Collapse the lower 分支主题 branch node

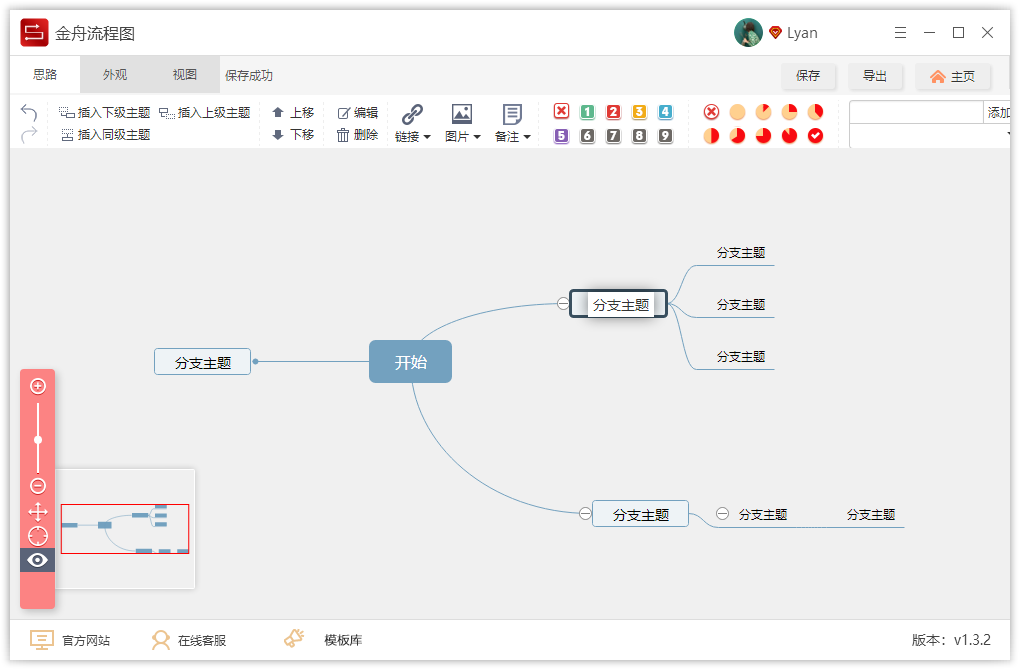point(584,513)
